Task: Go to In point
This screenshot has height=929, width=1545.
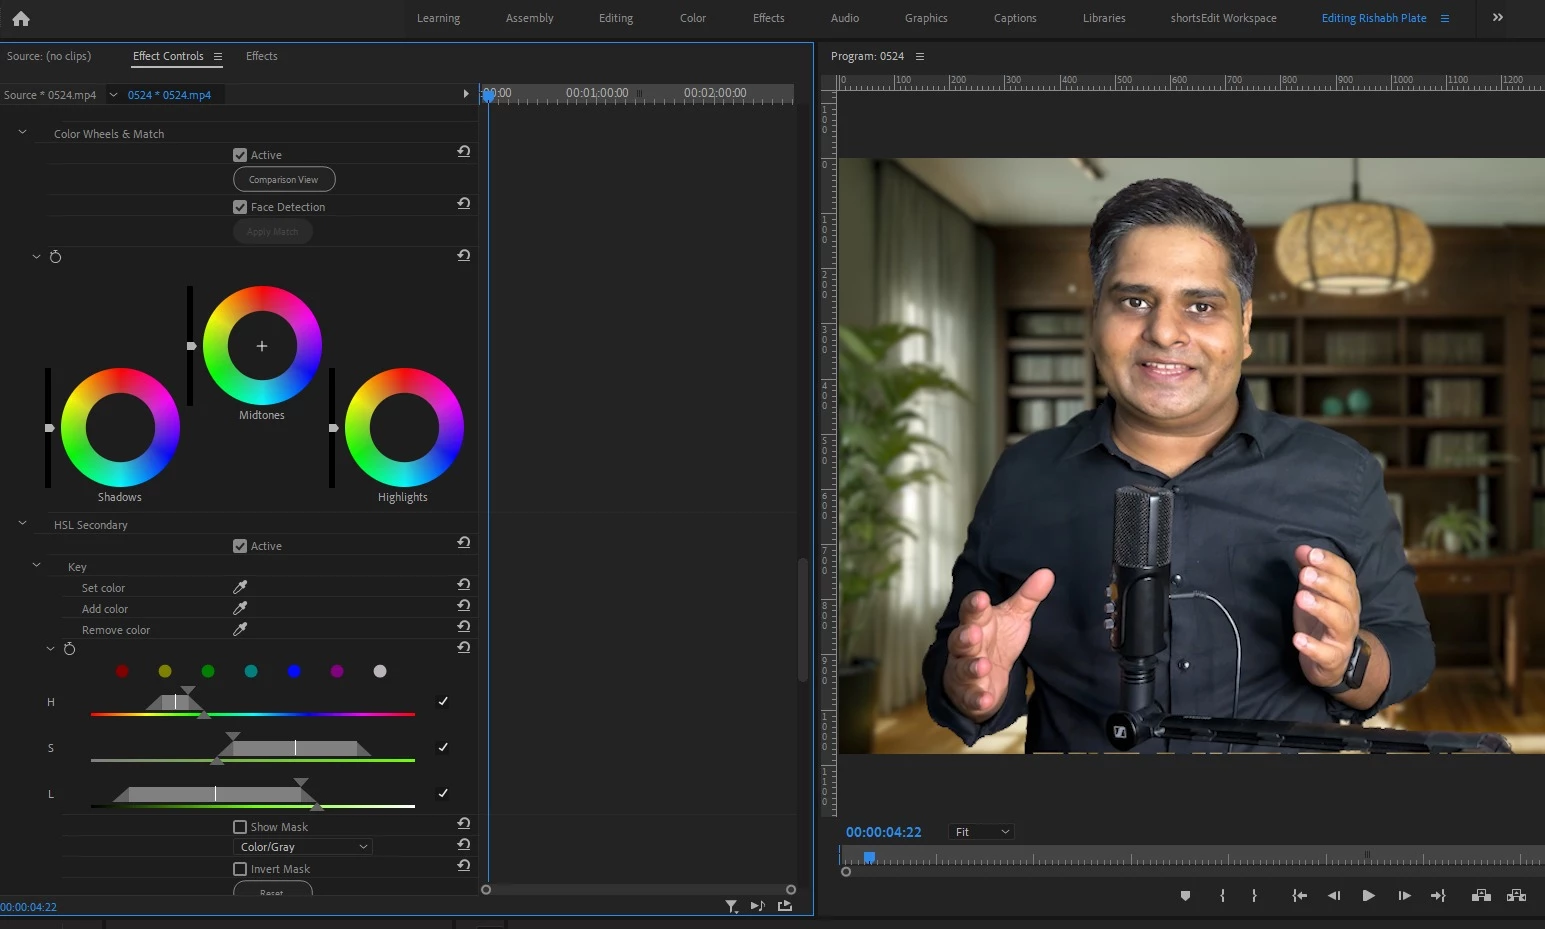Action: pyautogui.click(x=1299, y=896)
